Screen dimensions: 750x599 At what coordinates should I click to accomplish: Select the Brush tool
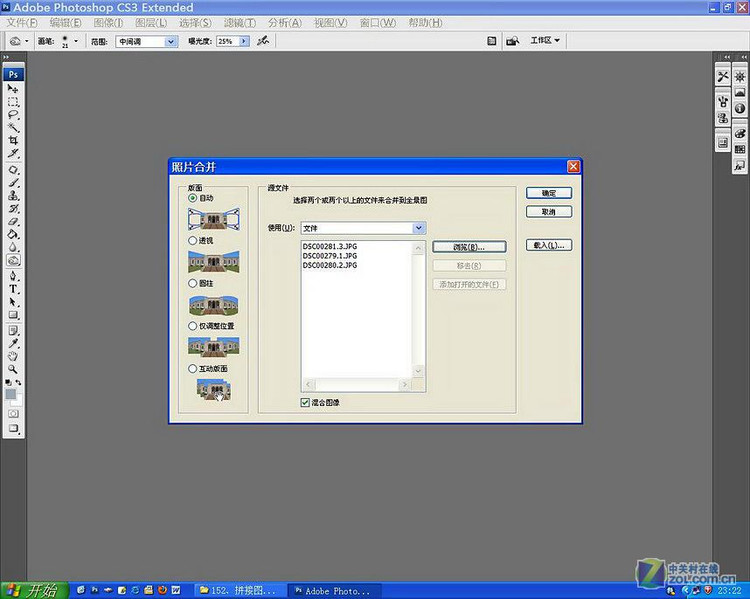[13, 183]
